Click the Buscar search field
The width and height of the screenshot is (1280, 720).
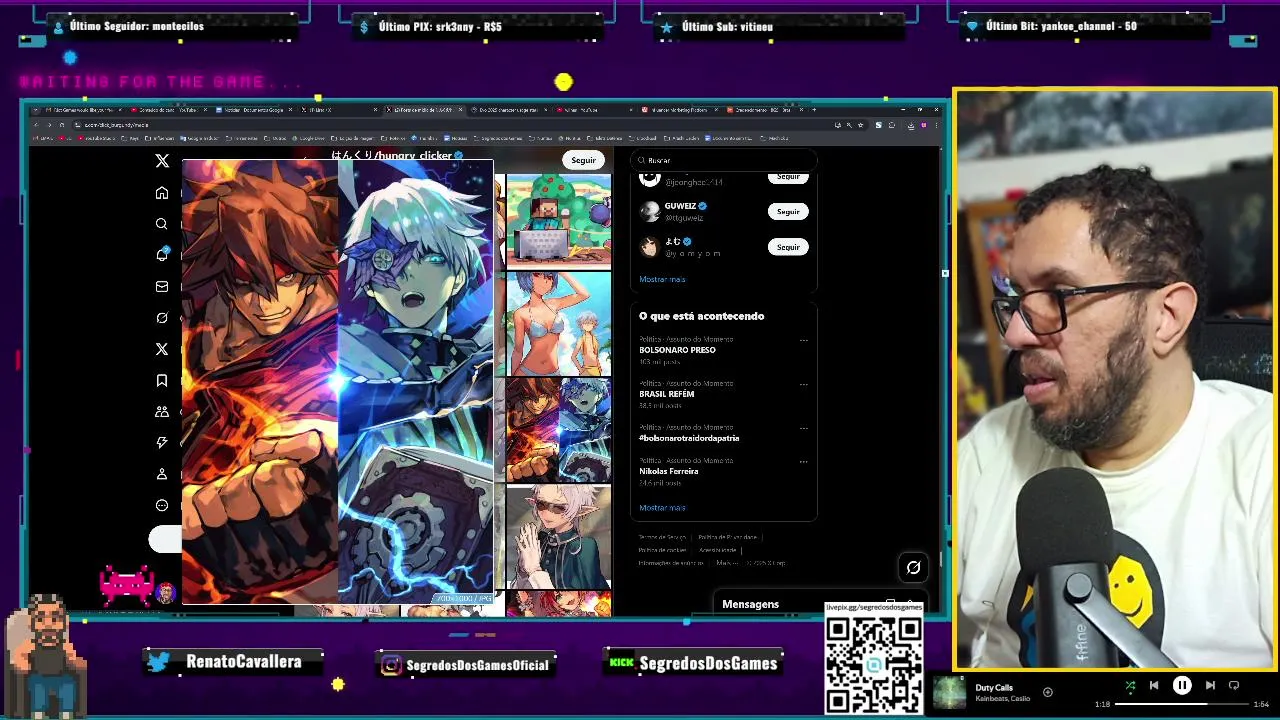[x=724, y=160]
